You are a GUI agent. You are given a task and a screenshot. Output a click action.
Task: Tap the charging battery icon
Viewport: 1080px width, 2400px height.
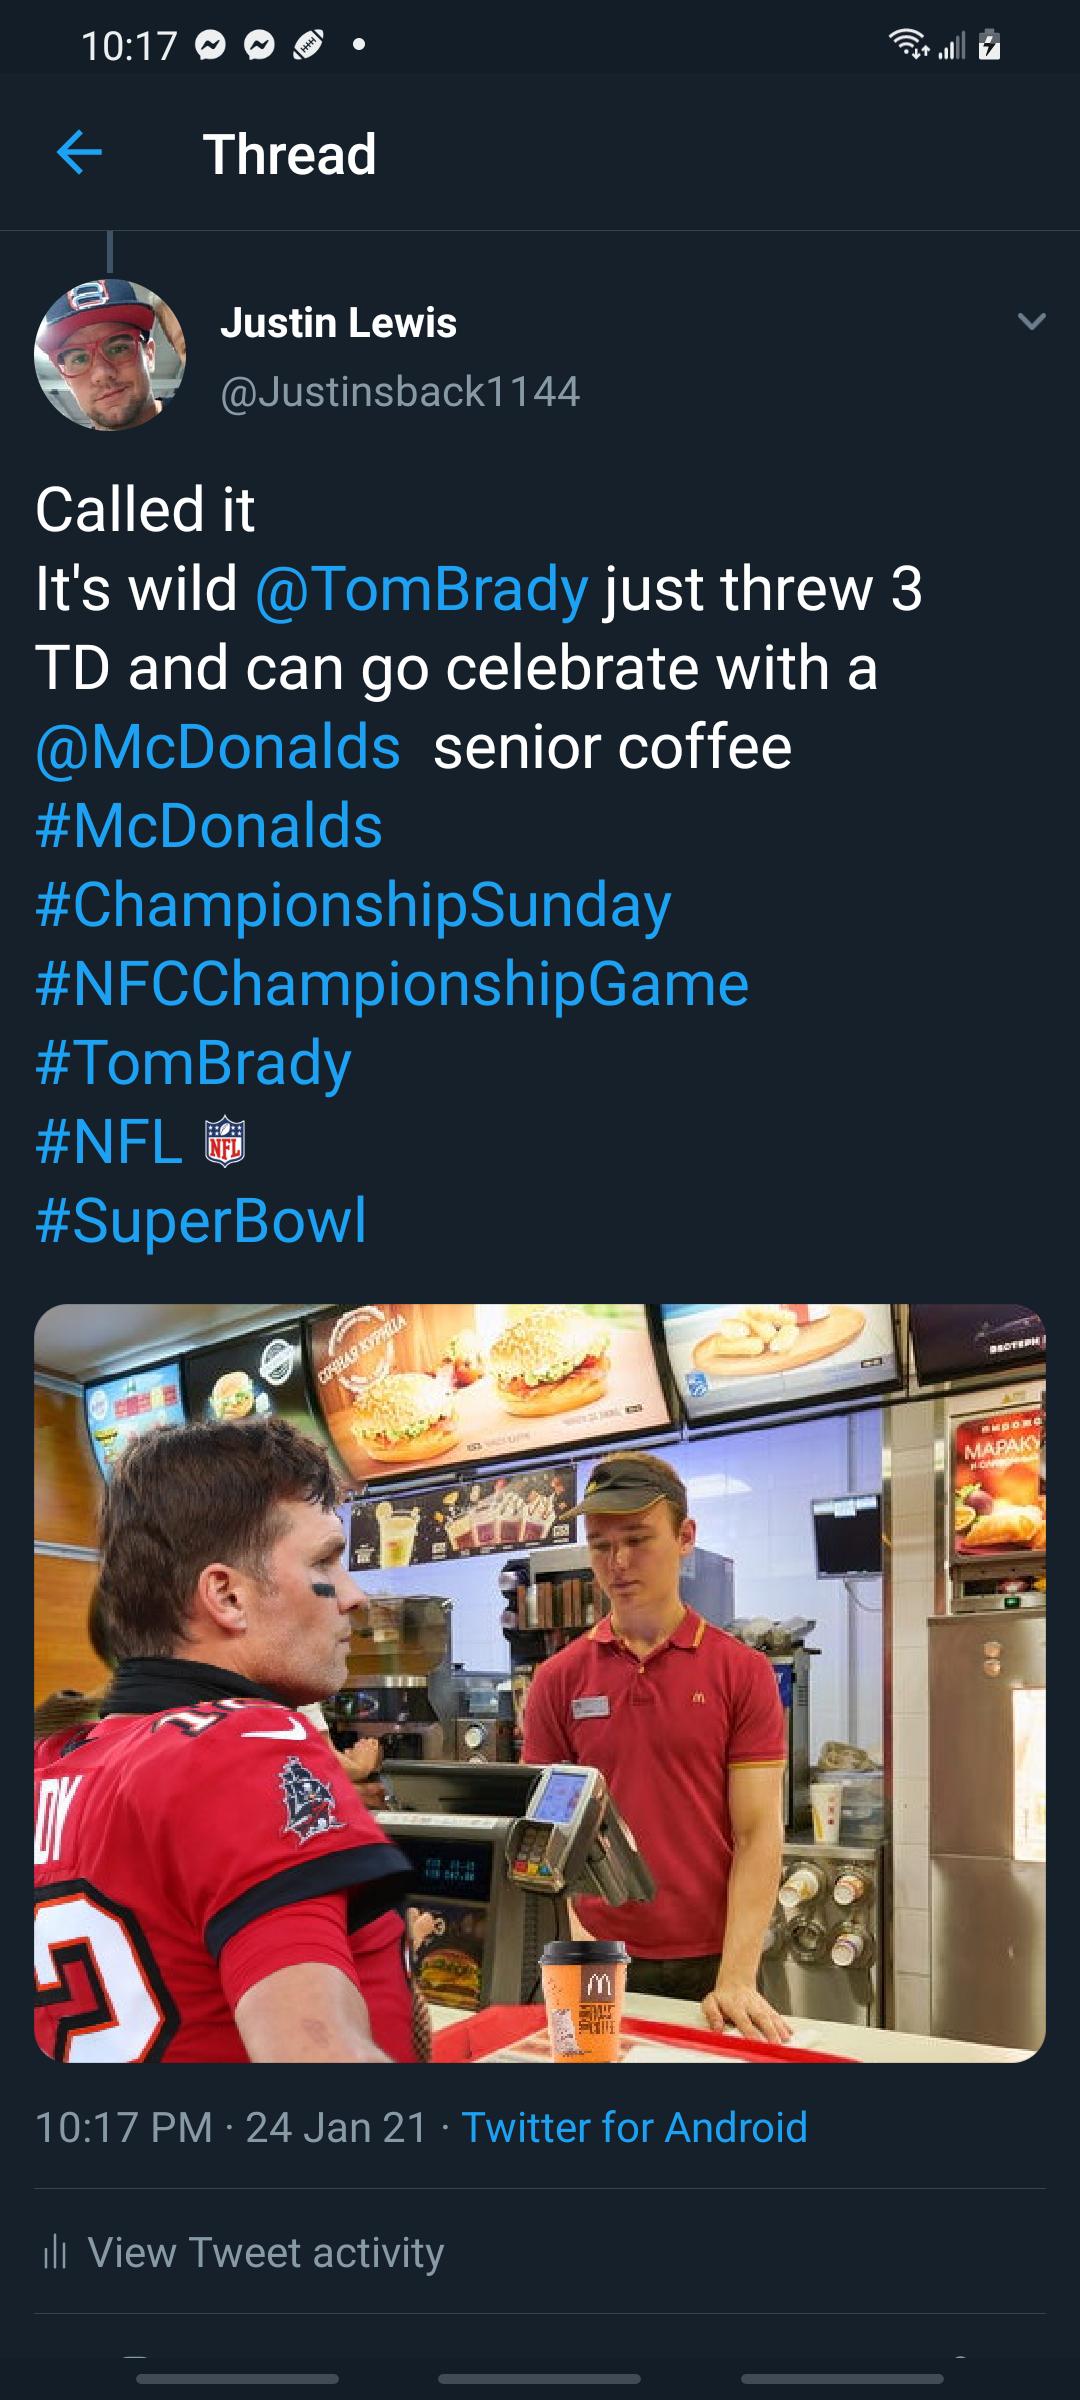991,46
